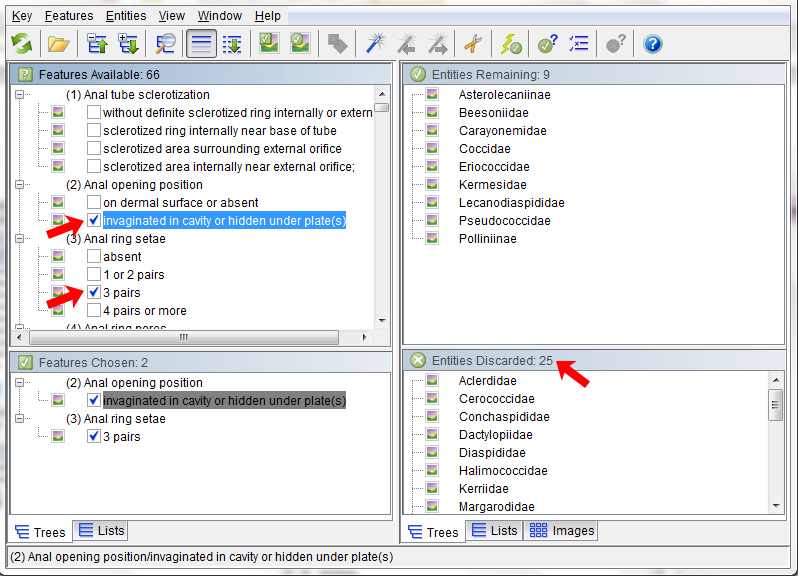Screen dimensions: 798x576
Task: Click the magnifier find icon in toolbar
Action: (166, 44)
